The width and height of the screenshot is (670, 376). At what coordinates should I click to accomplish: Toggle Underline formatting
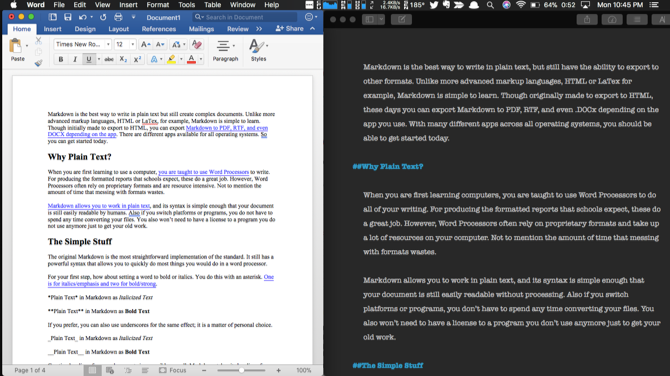[x=88, y=59]
